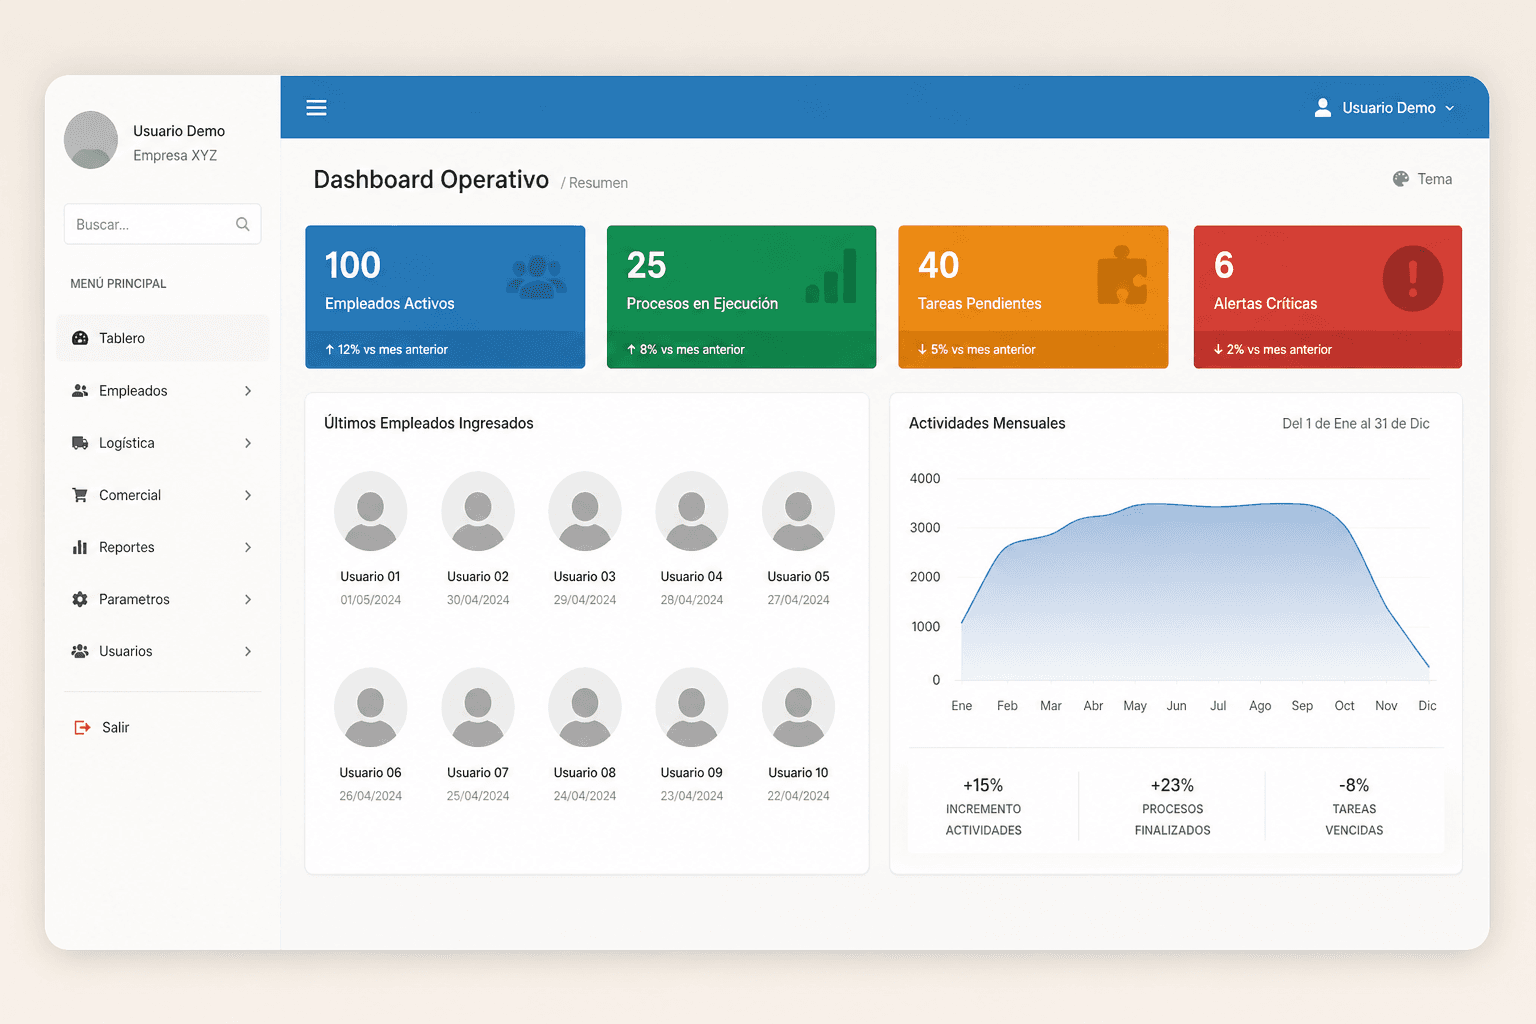
Task: Click the alert exclamation icon on Alertas Críticas
Action: point(1412,278)
